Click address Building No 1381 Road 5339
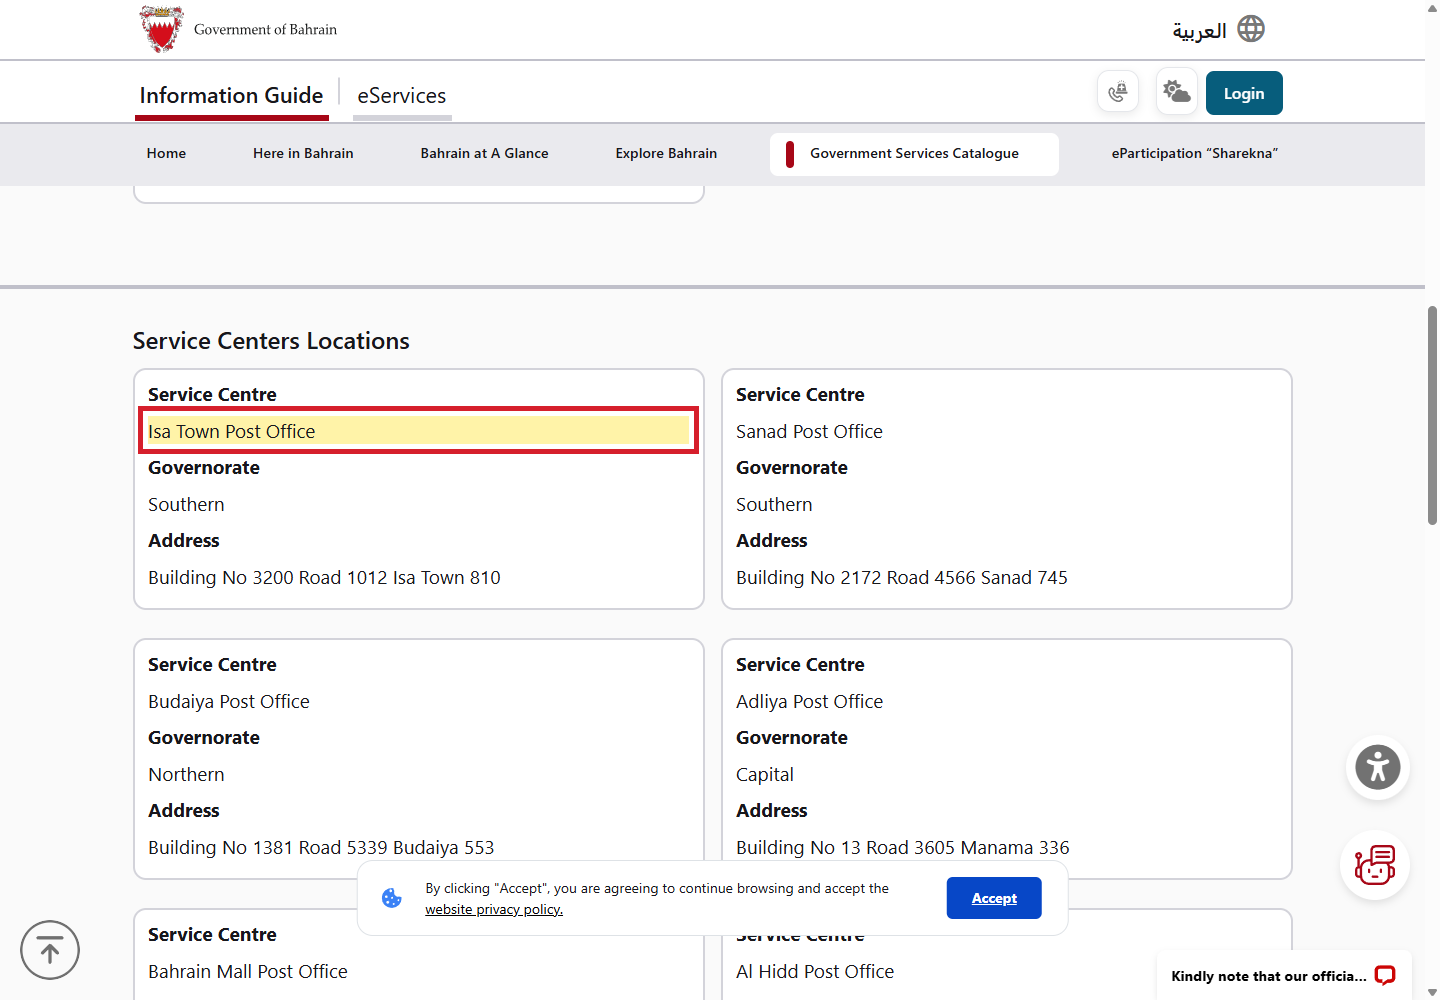Viewport: 1440px width, 1000px height. pyautogui.click(x=321, y=847)
